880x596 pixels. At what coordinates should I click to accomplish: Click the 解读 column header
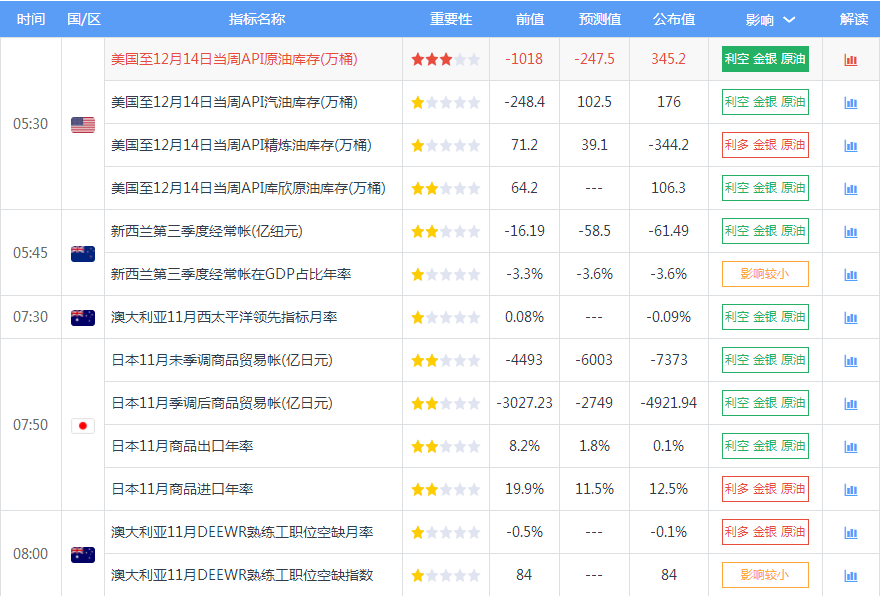853,20
